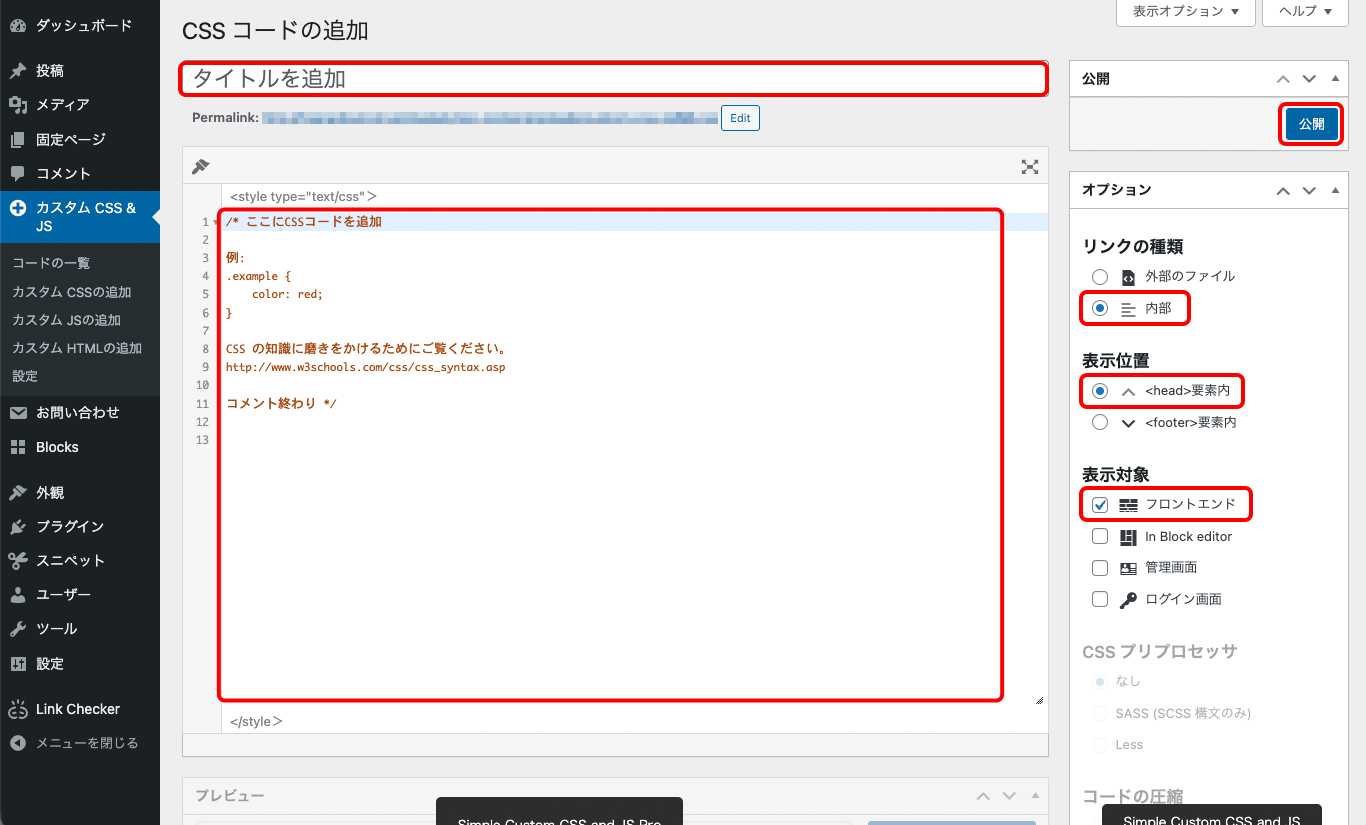Go to コードの一覧 submenu item
Viewport: 1366px width, 825px height.
tap(51, 263)
